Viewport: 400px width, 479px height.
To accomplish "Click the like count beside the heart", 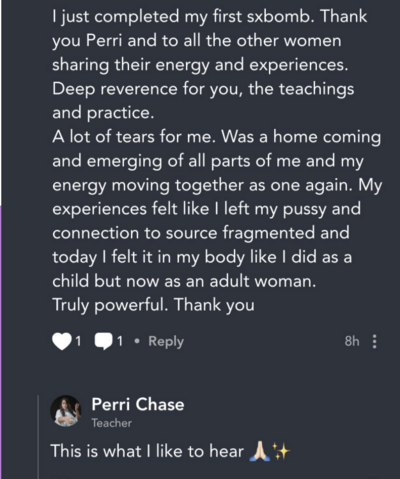I will pos(78,341).
